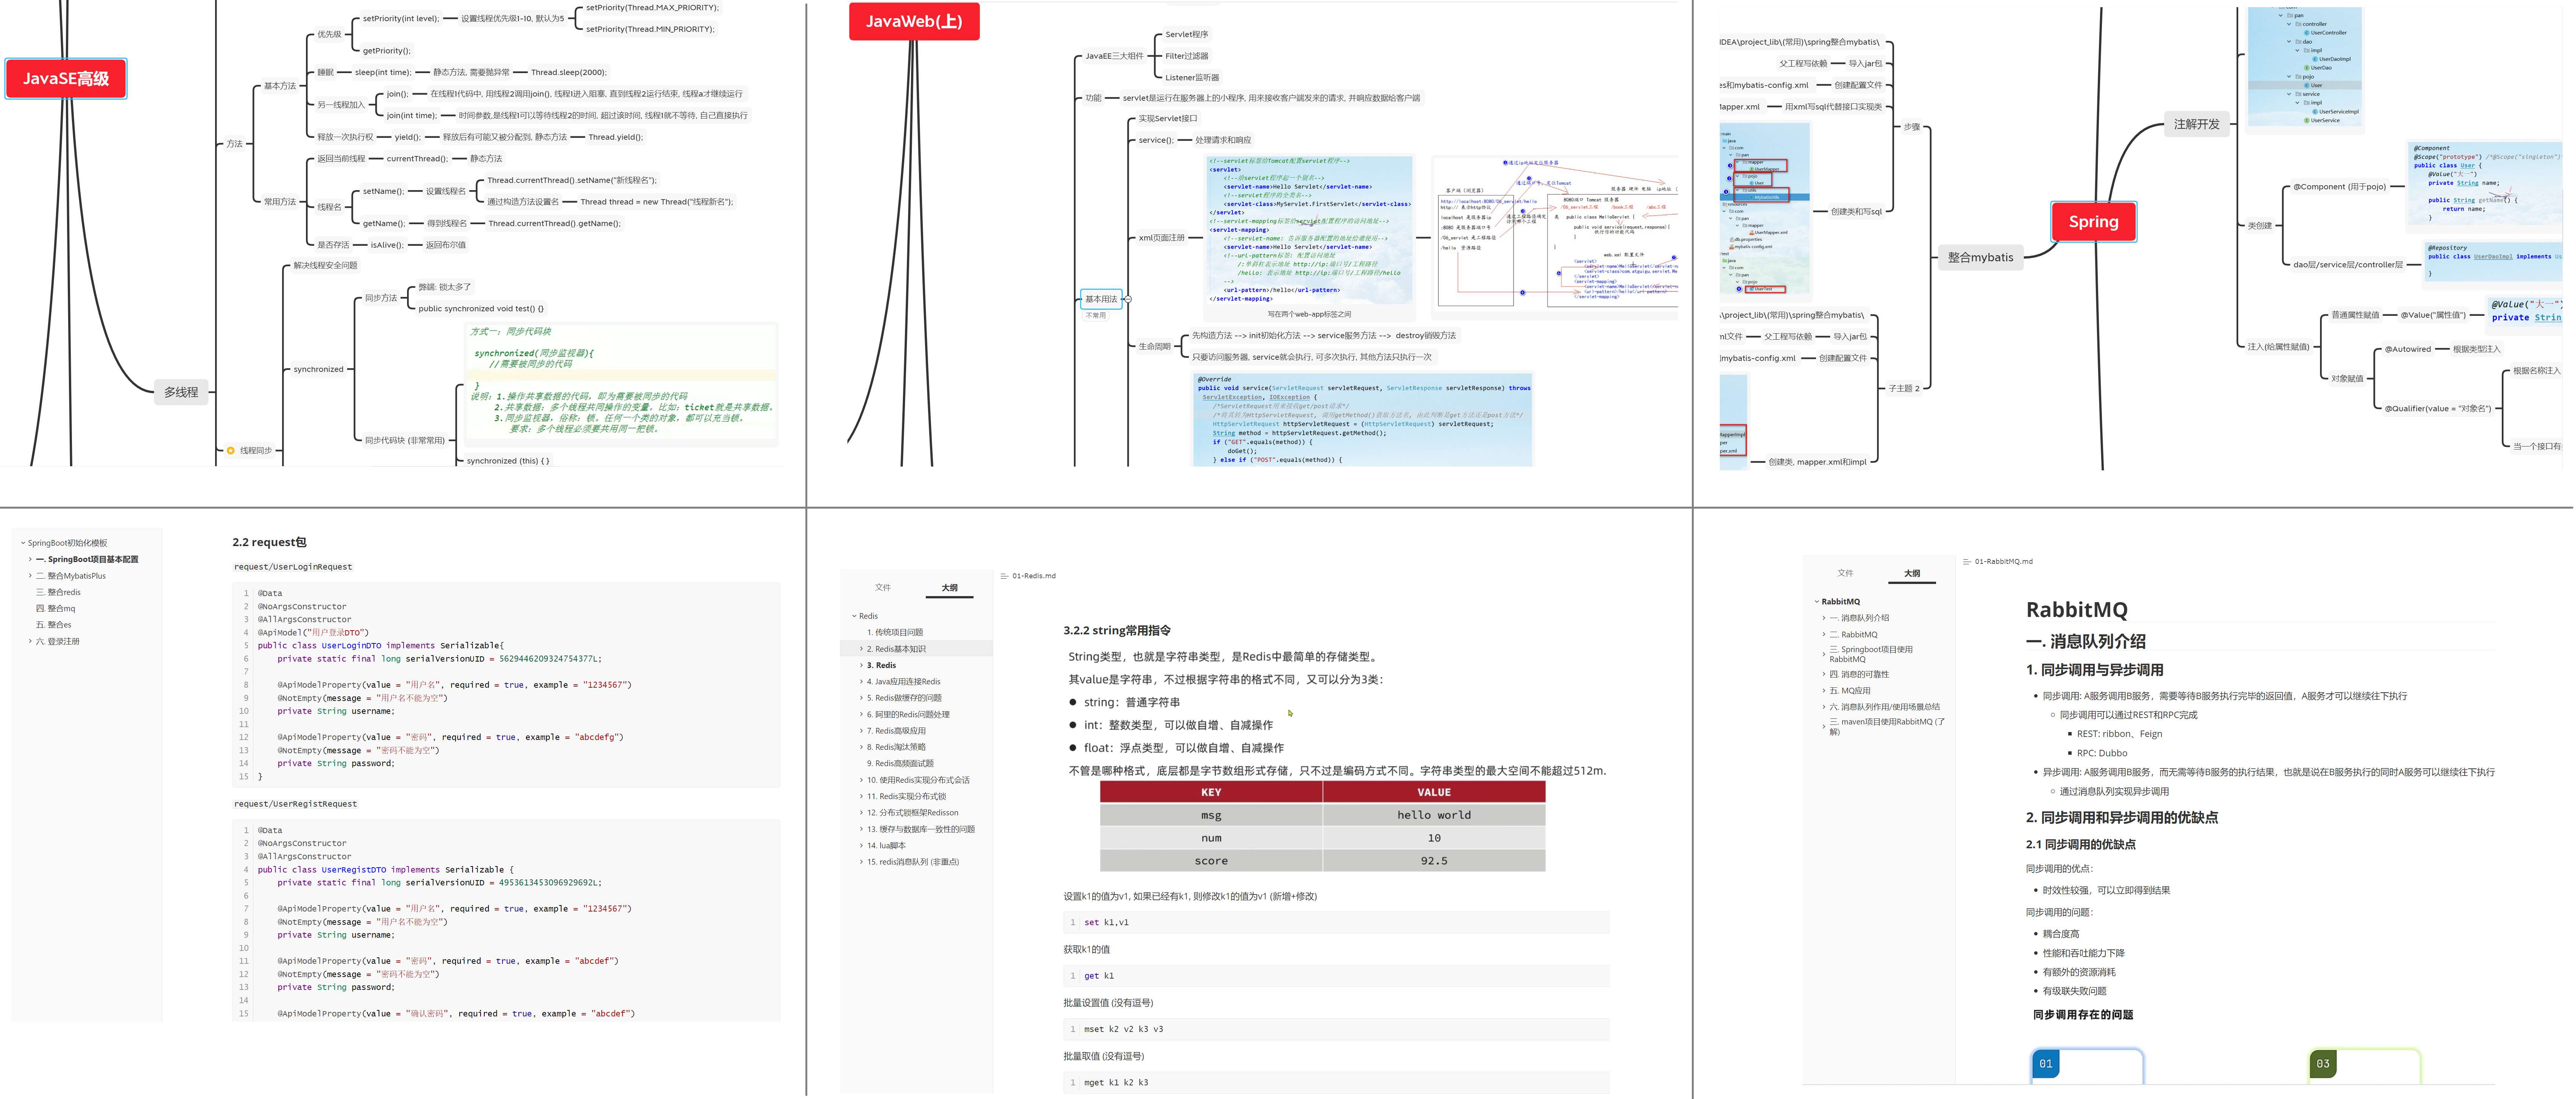This screenshot has height=1099, width=2576.
Task: Expand the 六. 登录注册 outline chevron
Action: click(30, 641)
